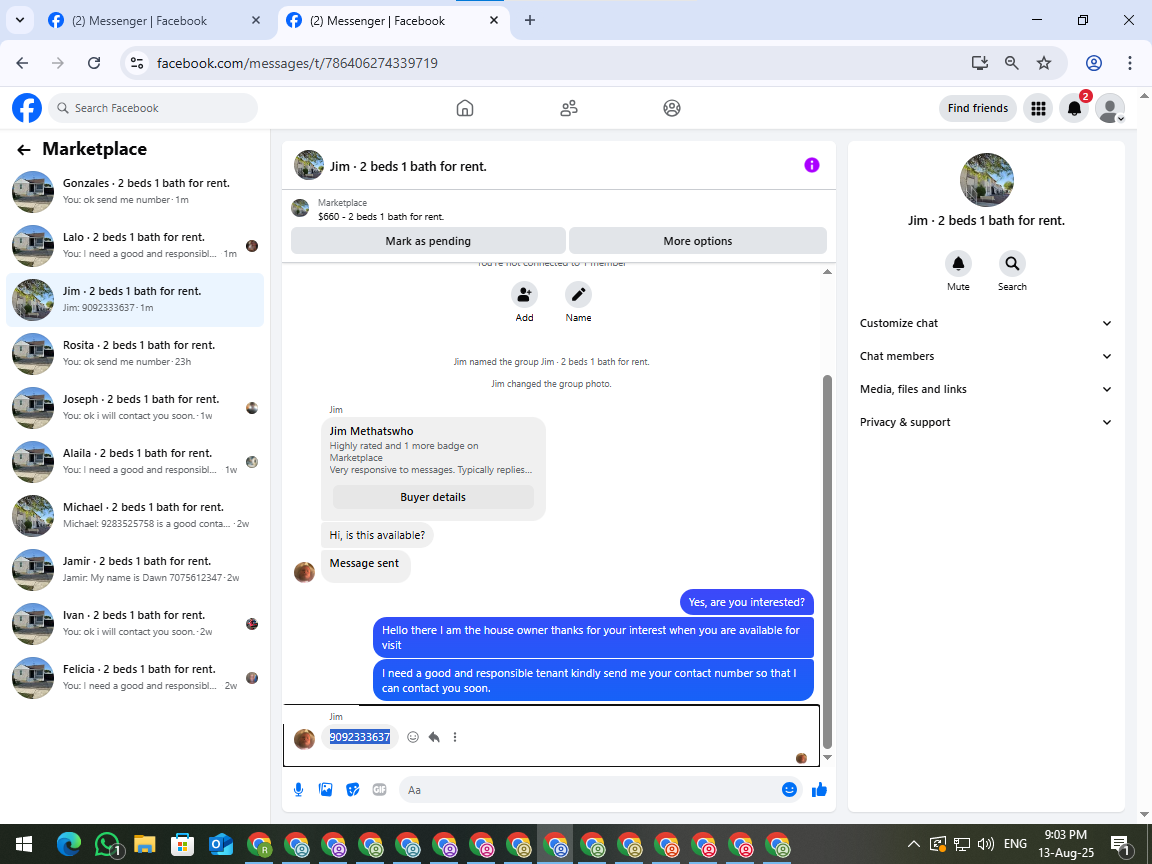Select the highlighted number 9092333637
The width and height of the screenshot is (1152, 864).
(x=359, y=737)
